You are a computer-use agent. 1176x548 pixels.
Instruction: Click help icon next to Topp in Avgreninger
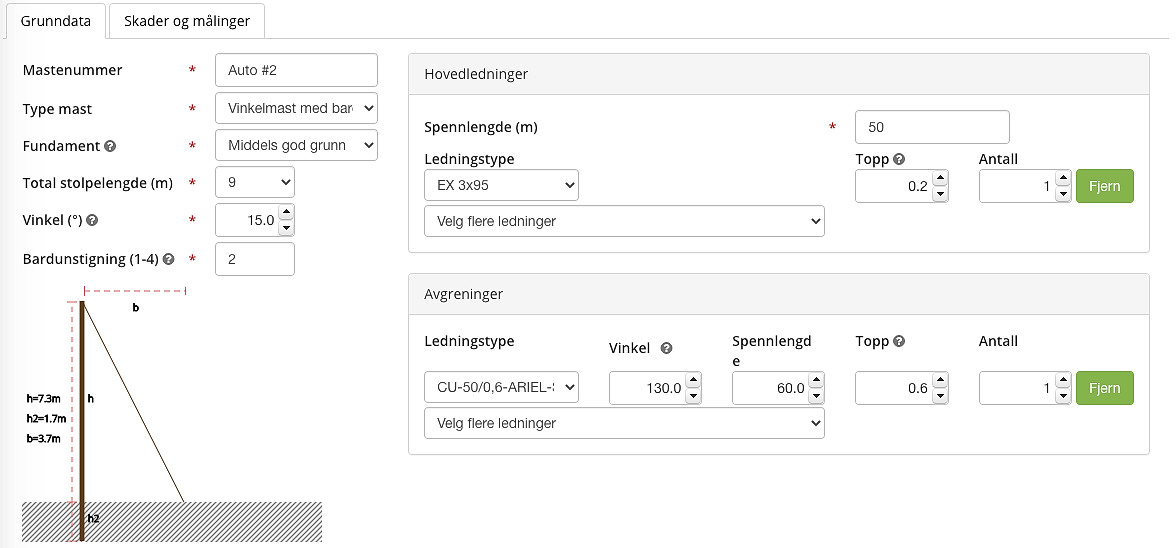tap(899, 341)
